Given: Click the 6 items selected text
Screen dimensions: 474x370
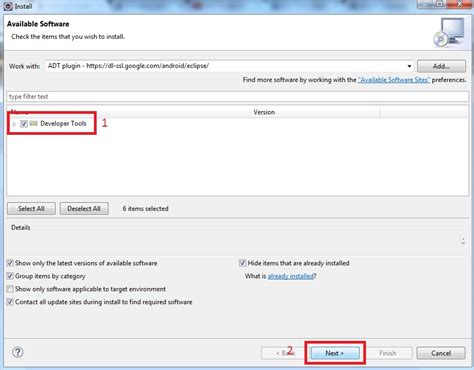Looking at the screenshot, I should pyautogui.click(x=145, y=209).
